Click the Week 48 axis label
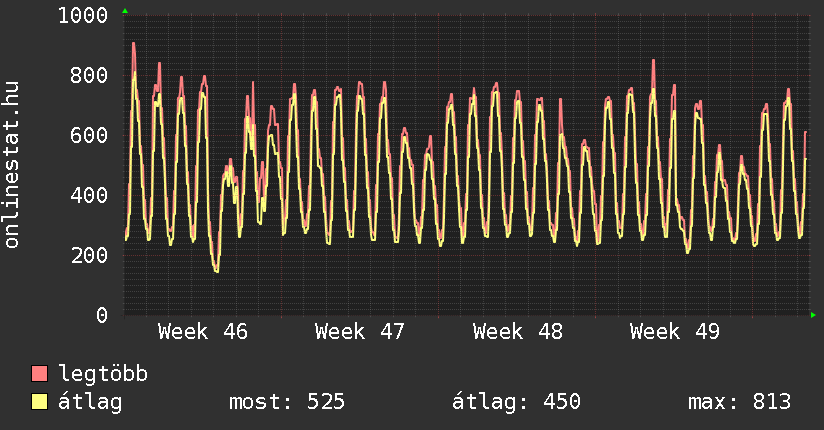This screenshot has height=430, width=824. tap(518, 331)
